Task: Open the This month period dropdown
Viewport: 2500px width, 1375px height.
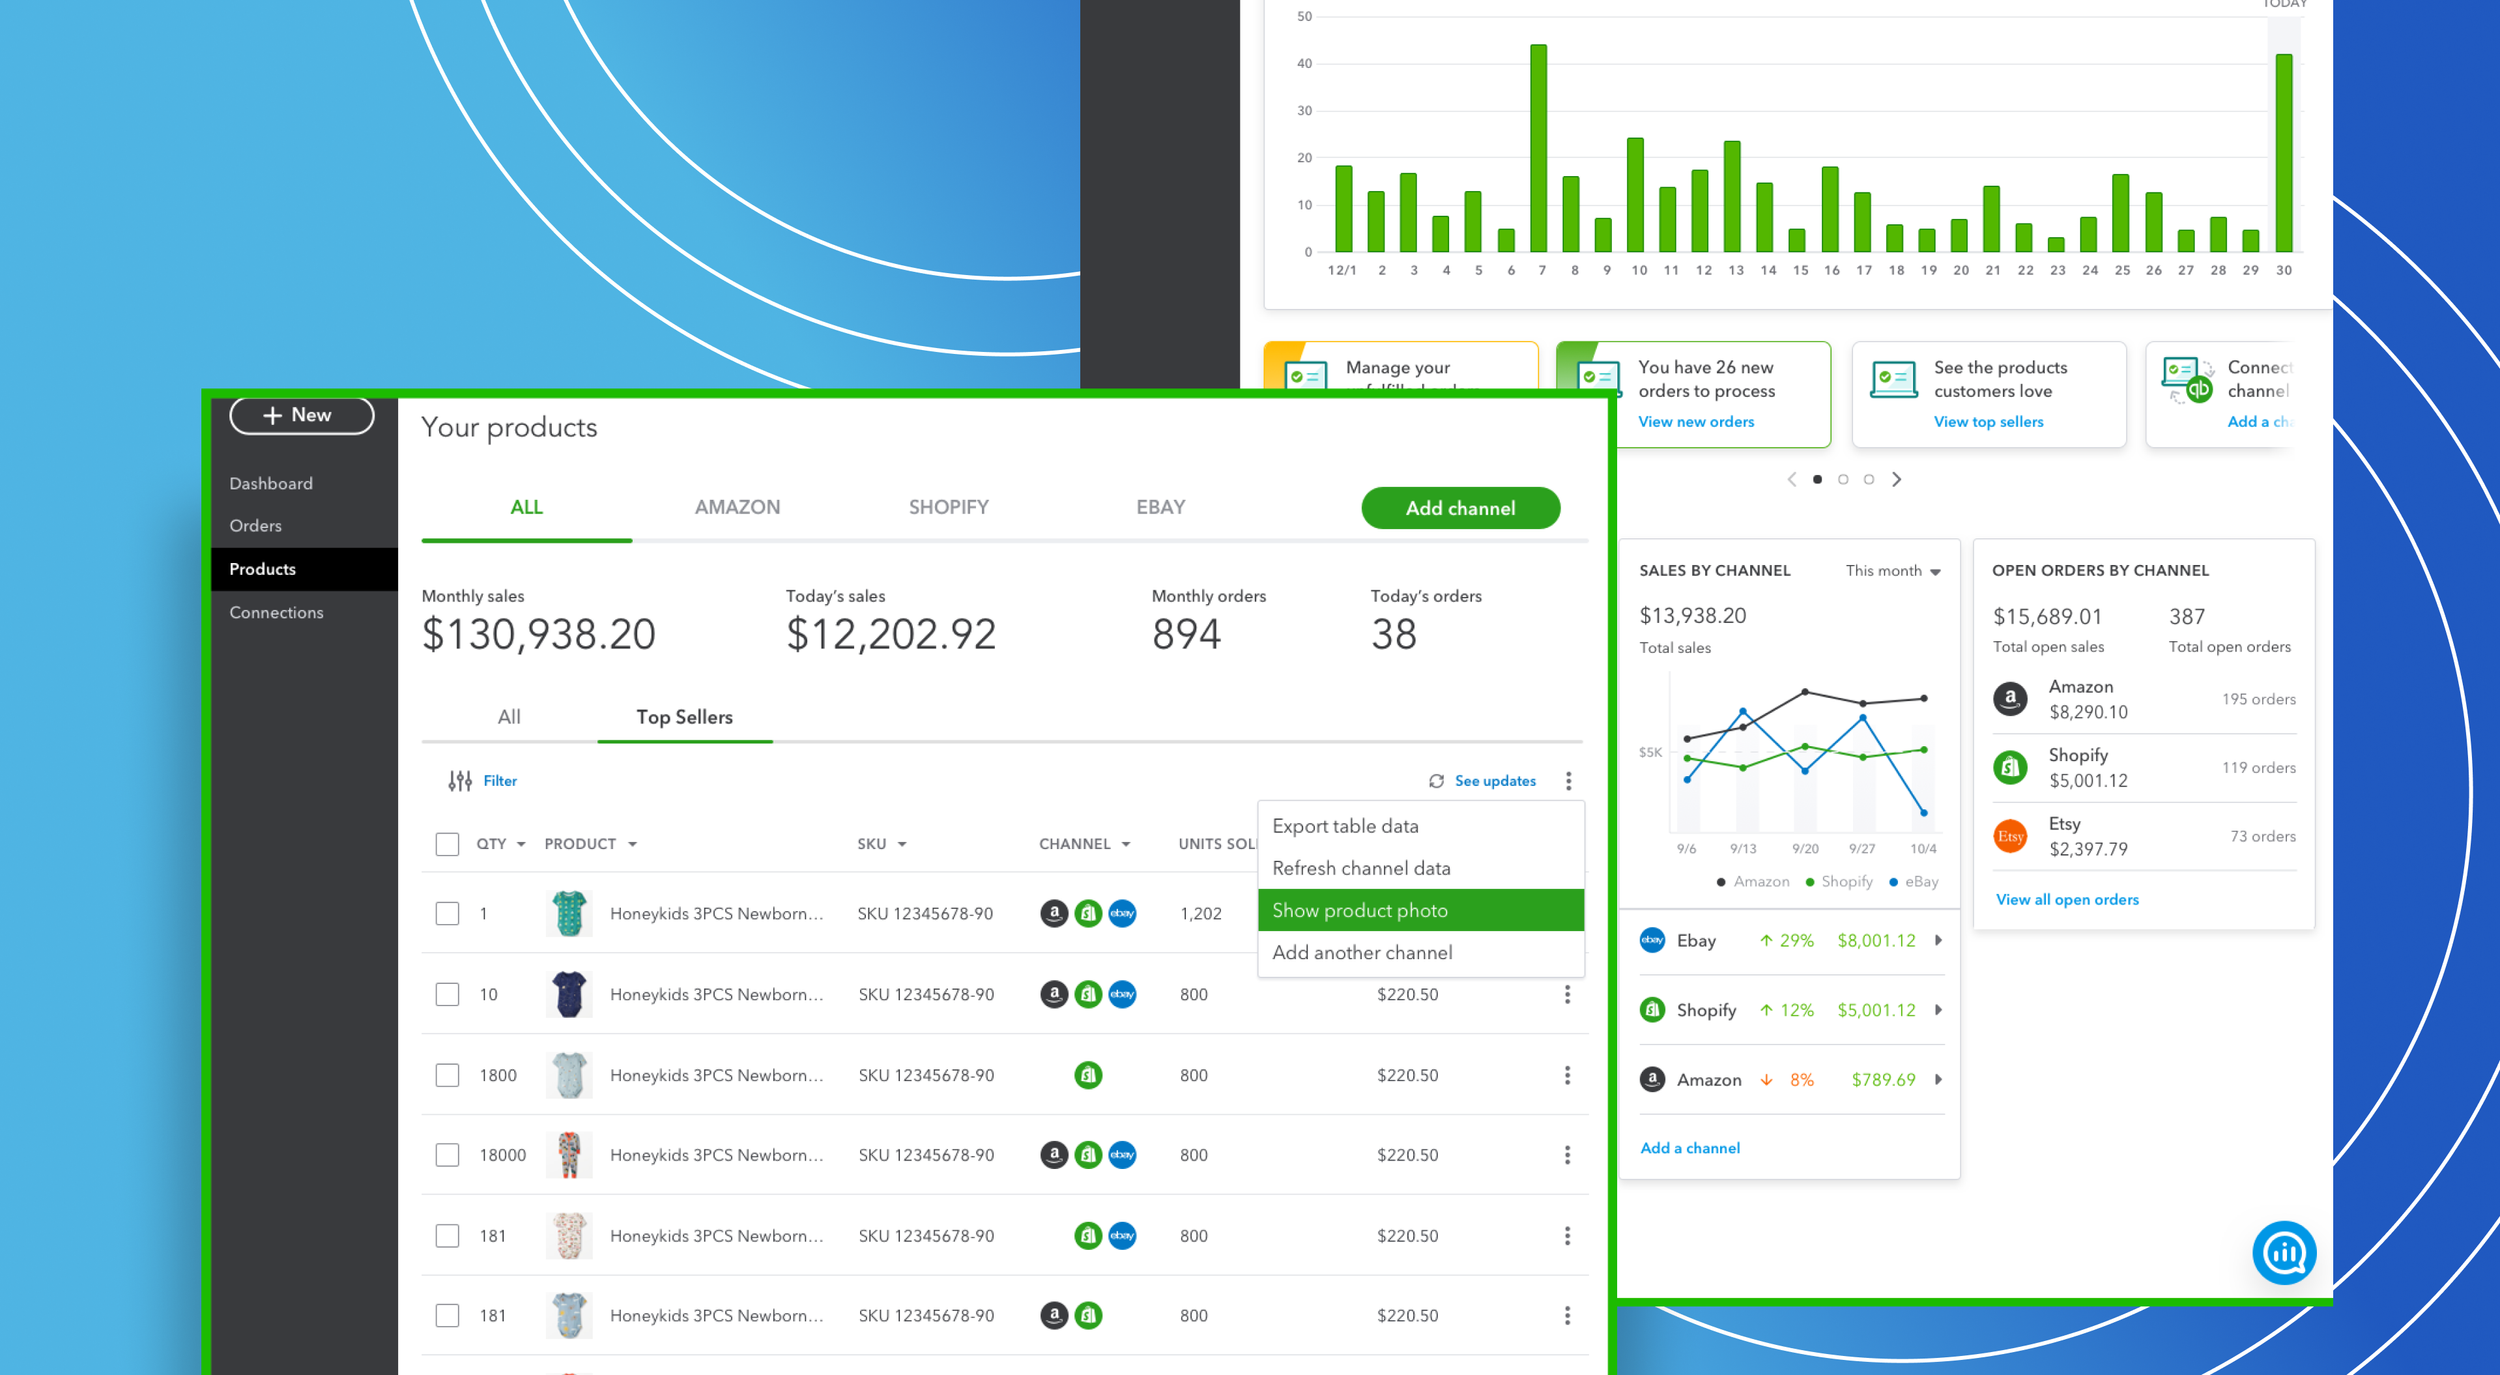Action: pos(1892,571)
